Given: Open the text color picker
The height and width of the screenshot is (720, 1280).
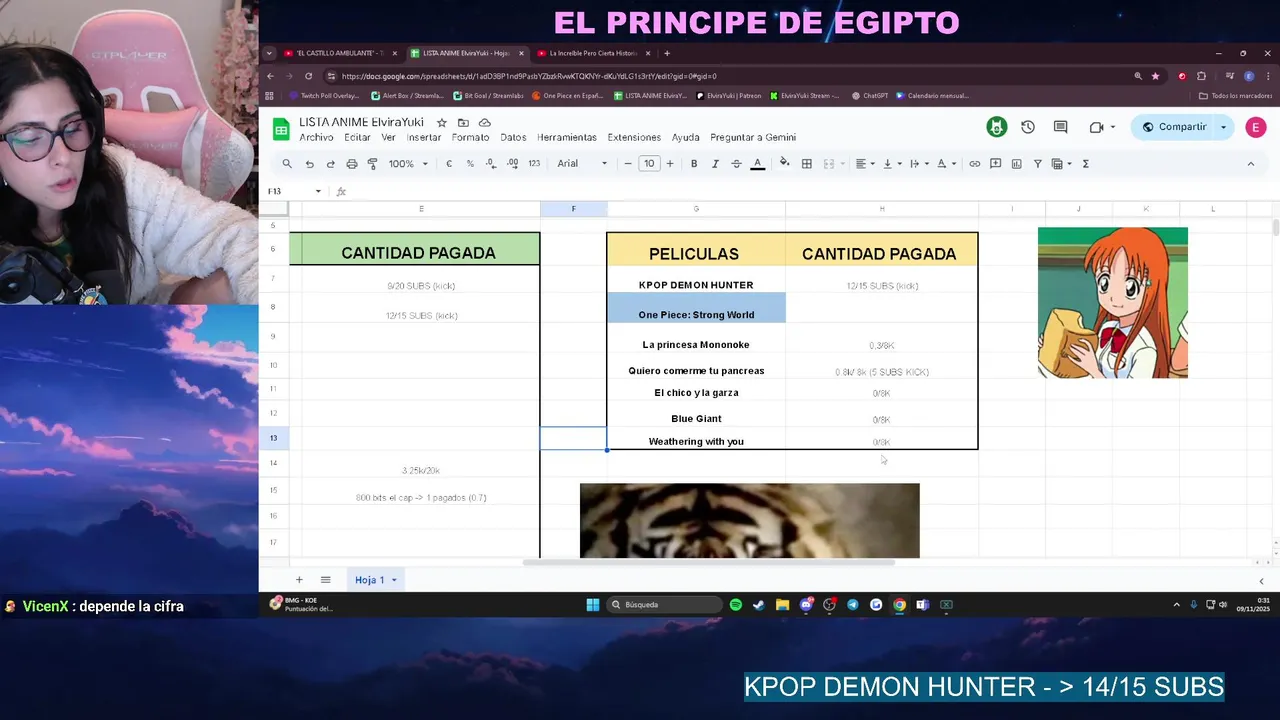Looking at the screenshot, I should pyautogui.click(x=758, y=164).
